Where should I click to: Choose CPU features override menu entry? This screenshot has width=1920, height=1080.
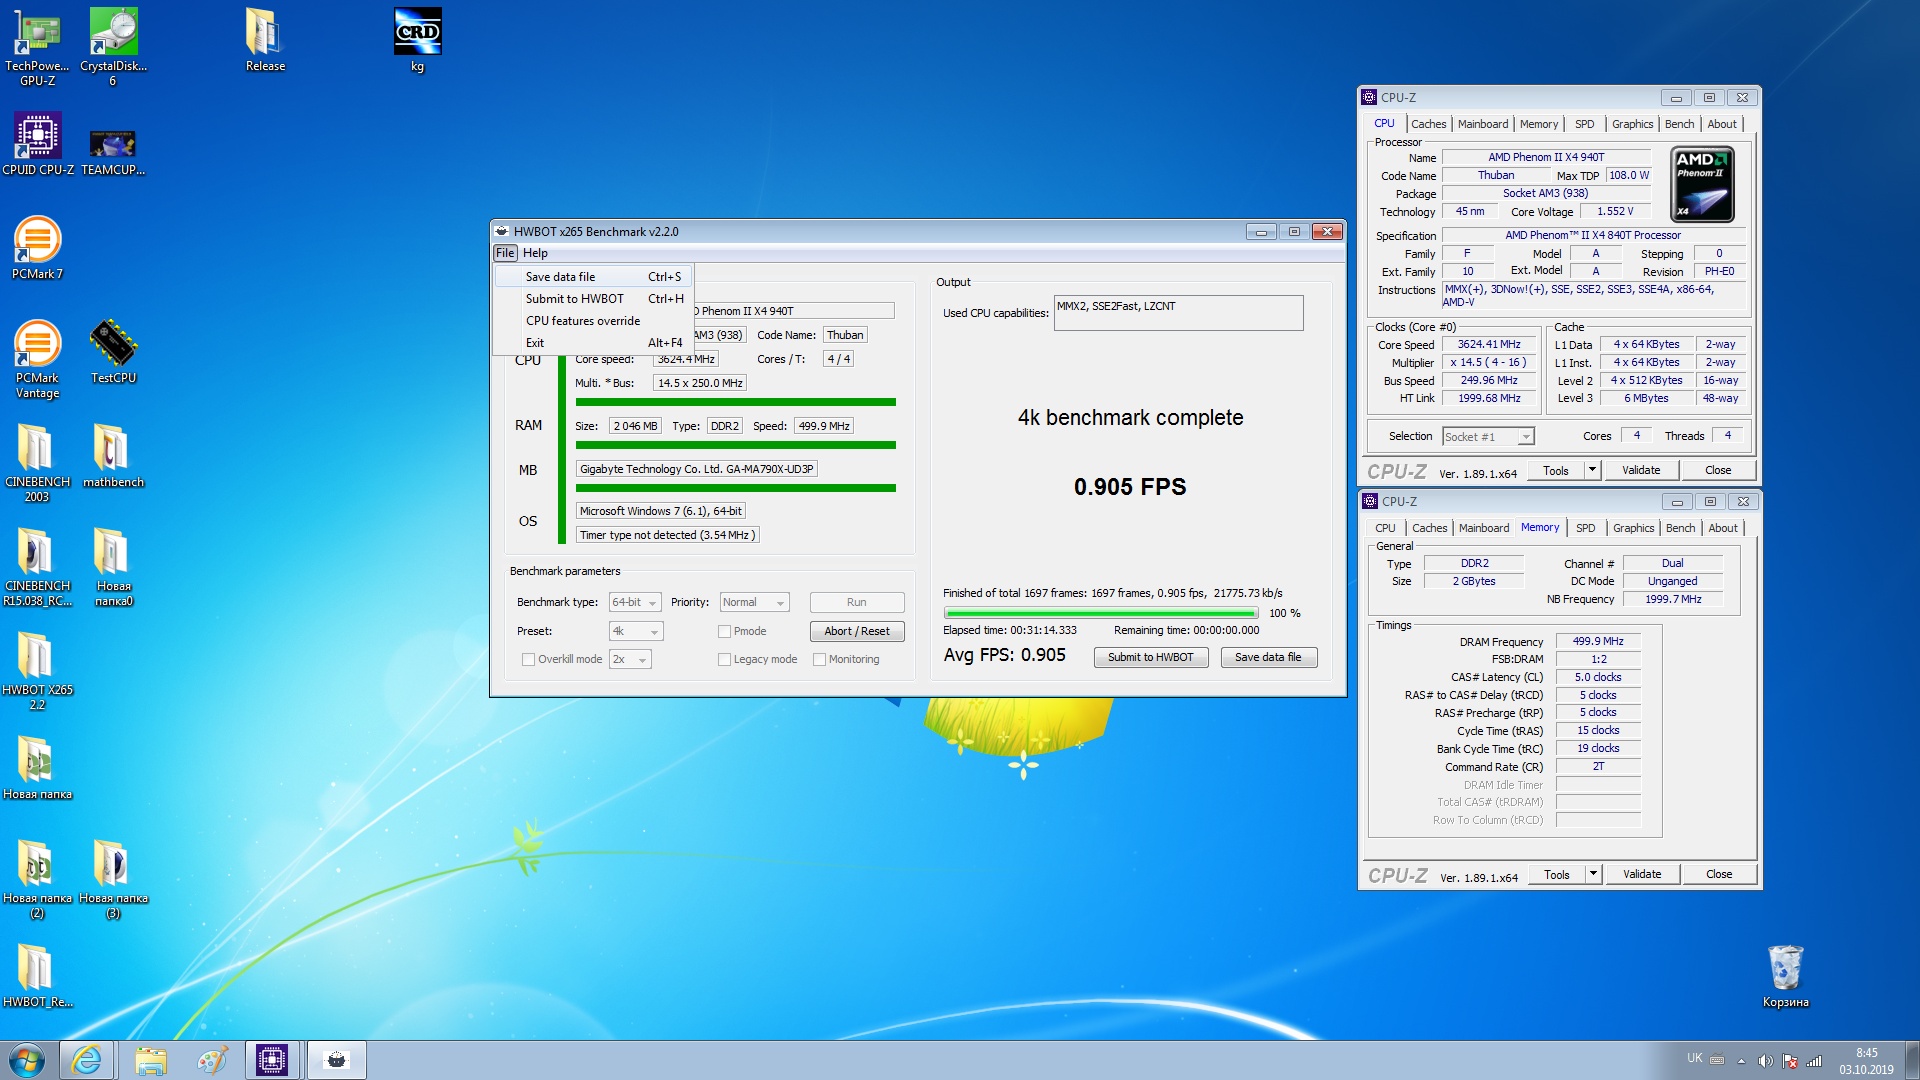pos(594,321)
